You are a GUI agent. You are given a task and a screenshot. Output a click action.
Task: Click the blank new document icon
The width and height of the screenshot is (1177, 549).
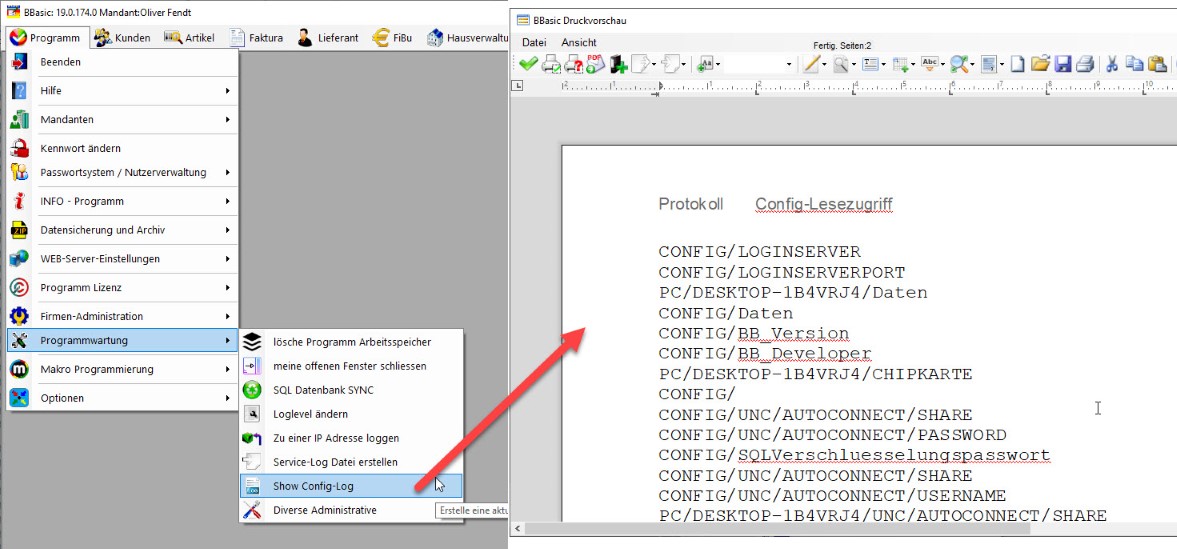[x=1017, y=65]
